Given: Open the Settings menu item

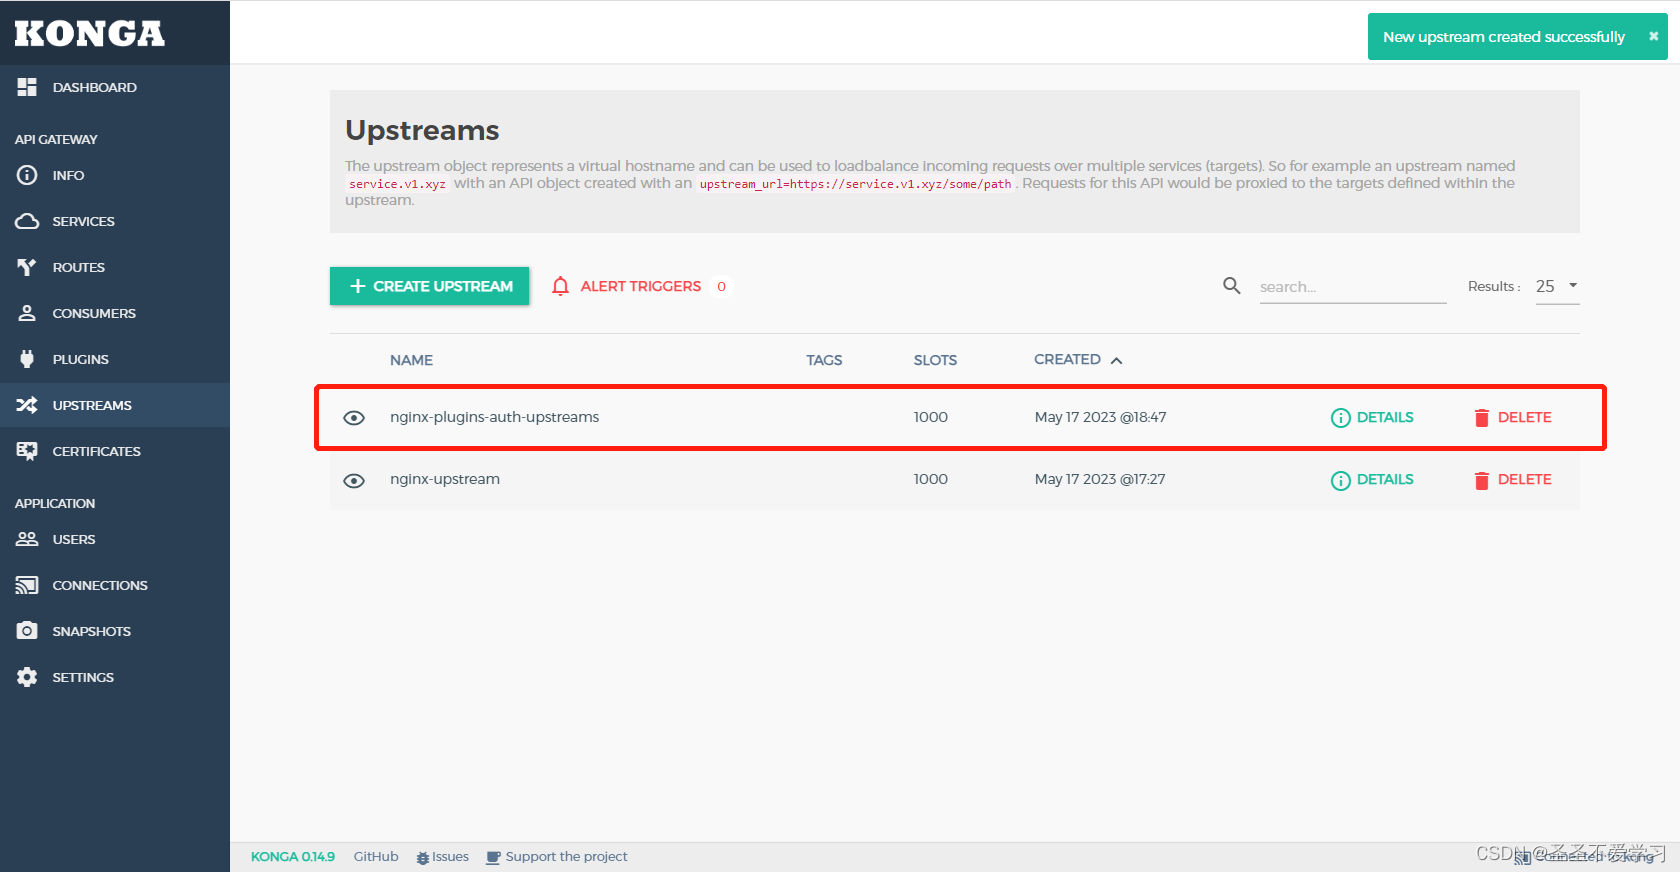Looking at the screenshot, I should click(x=115, y=677).
